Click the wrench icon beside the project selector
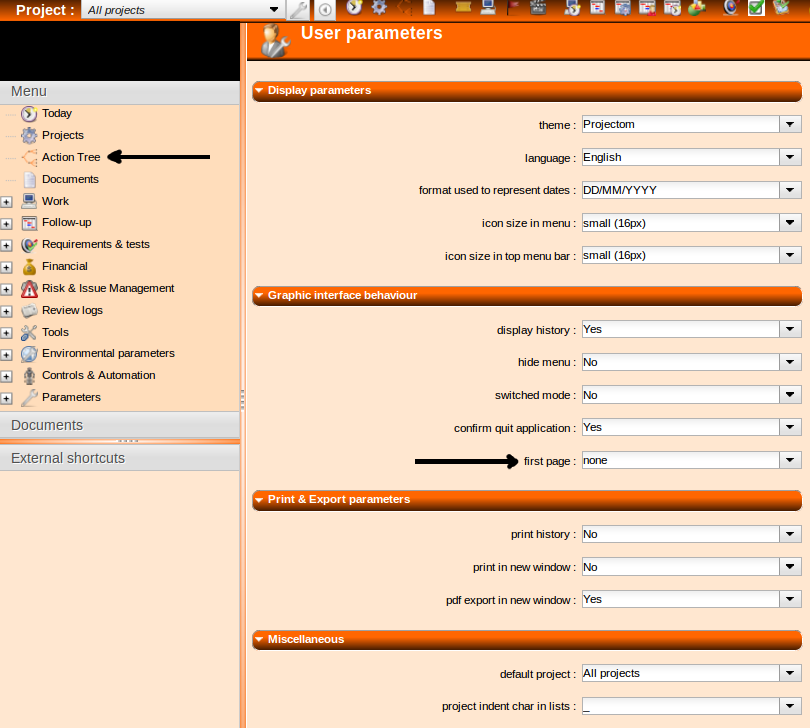810x728 pixels. click(298, 10)
